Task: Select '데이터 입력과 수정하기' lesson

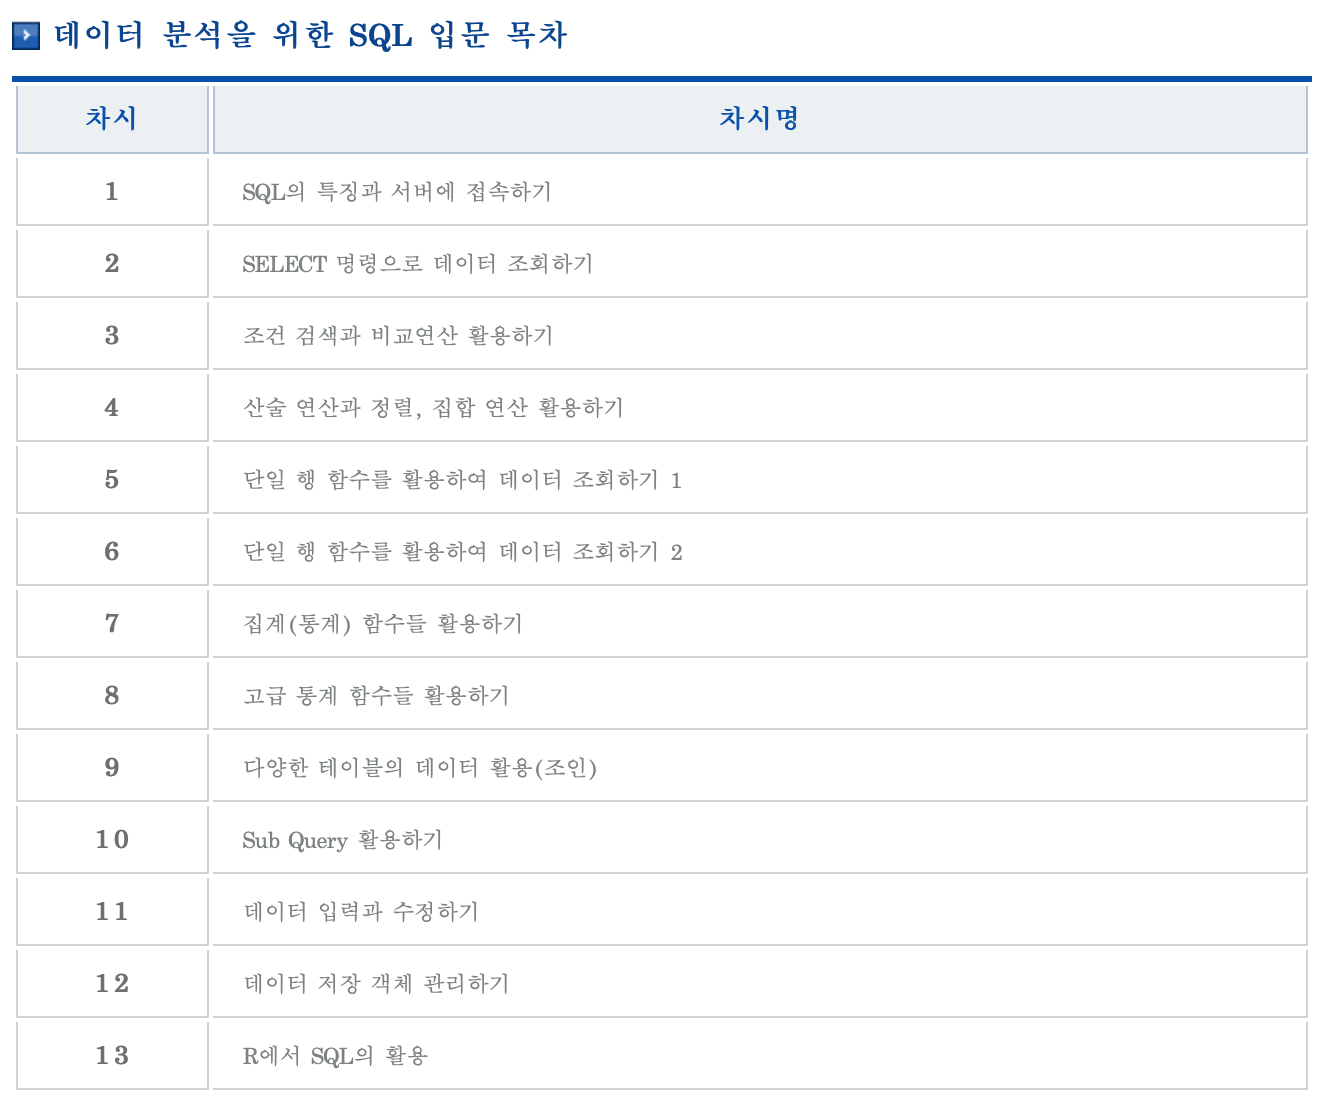Action: [361, 912]
